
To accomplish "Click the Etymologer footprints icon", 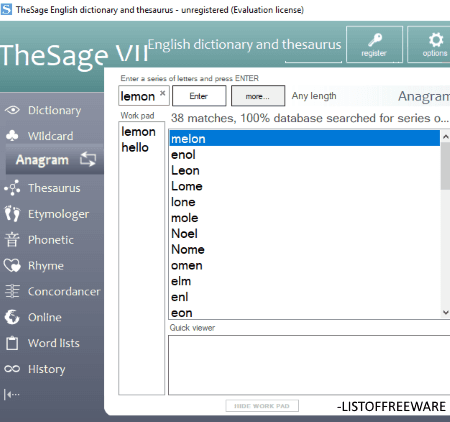I will click(x=12, y=214).
